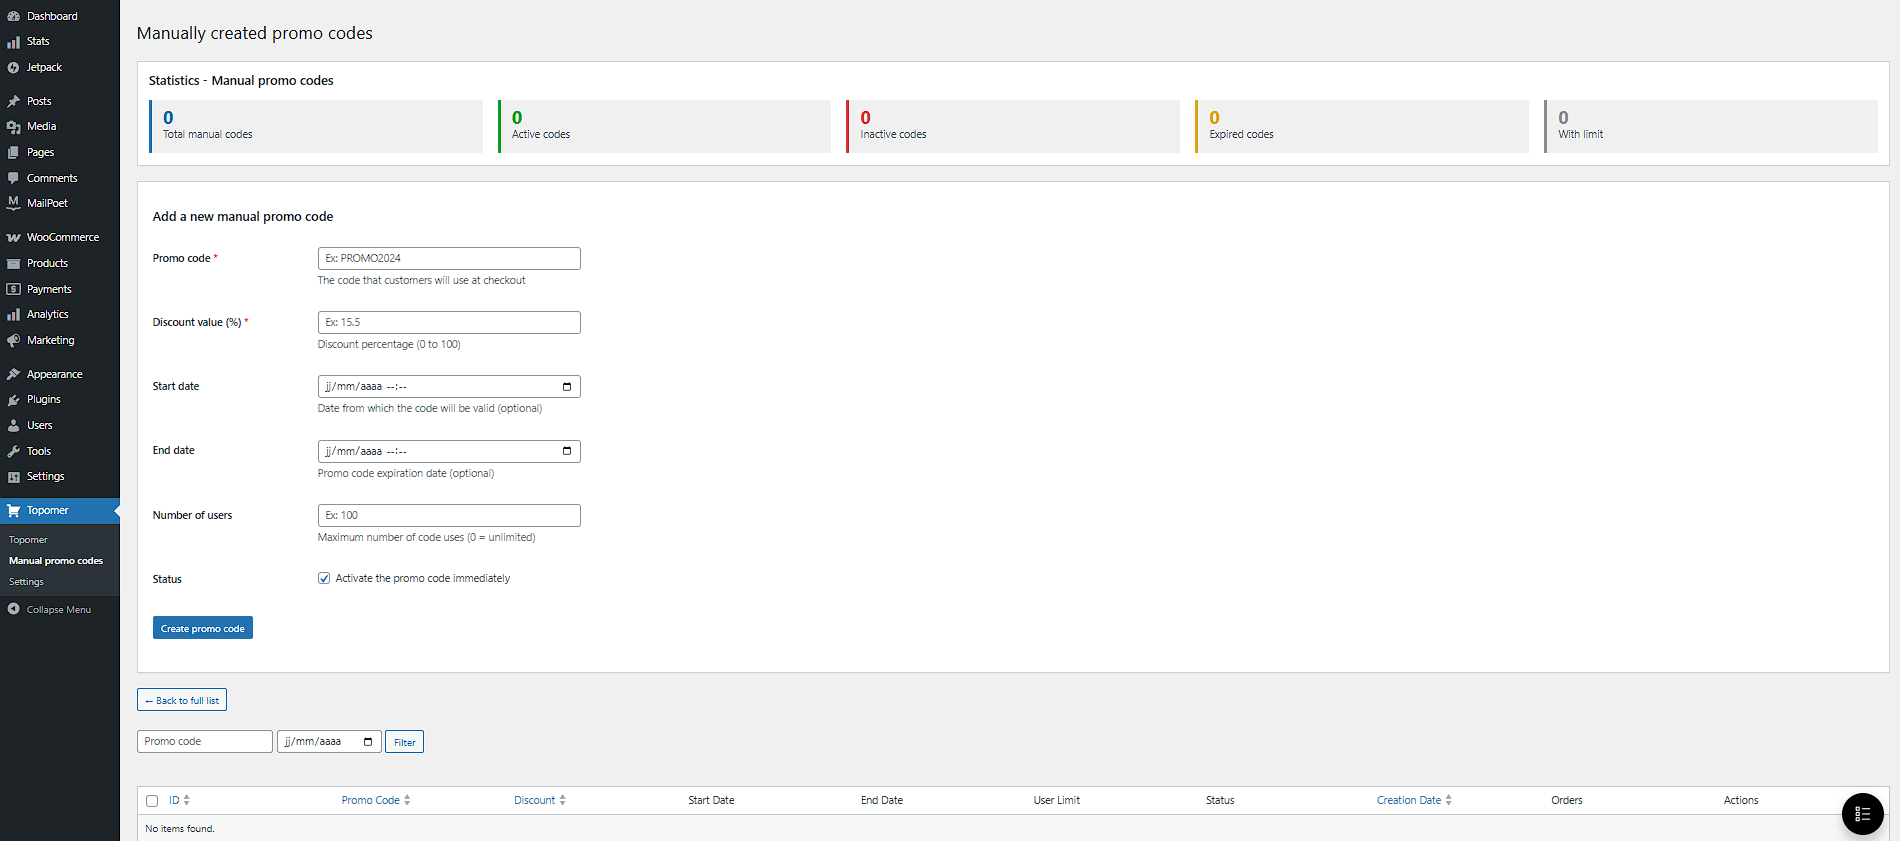1900x841 pixels.
Task: Open the filter date calendar picker icon
Action: point(368,742)
